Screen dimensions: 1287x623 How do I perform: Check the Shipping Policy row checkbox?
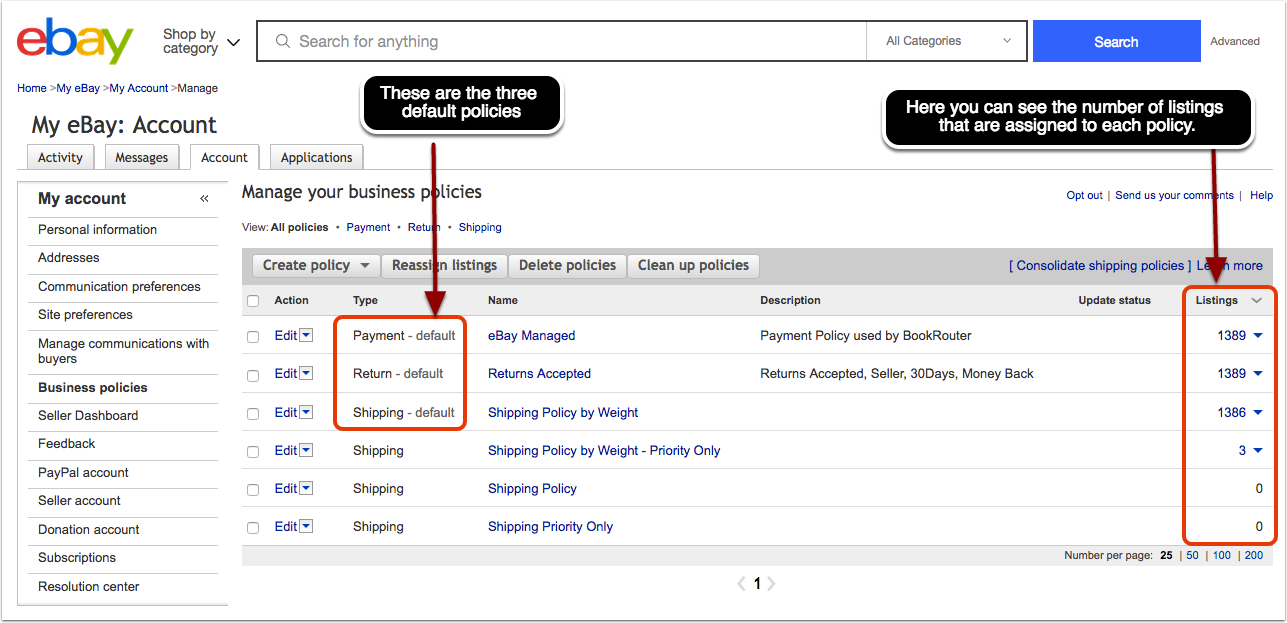pos(253,489)
